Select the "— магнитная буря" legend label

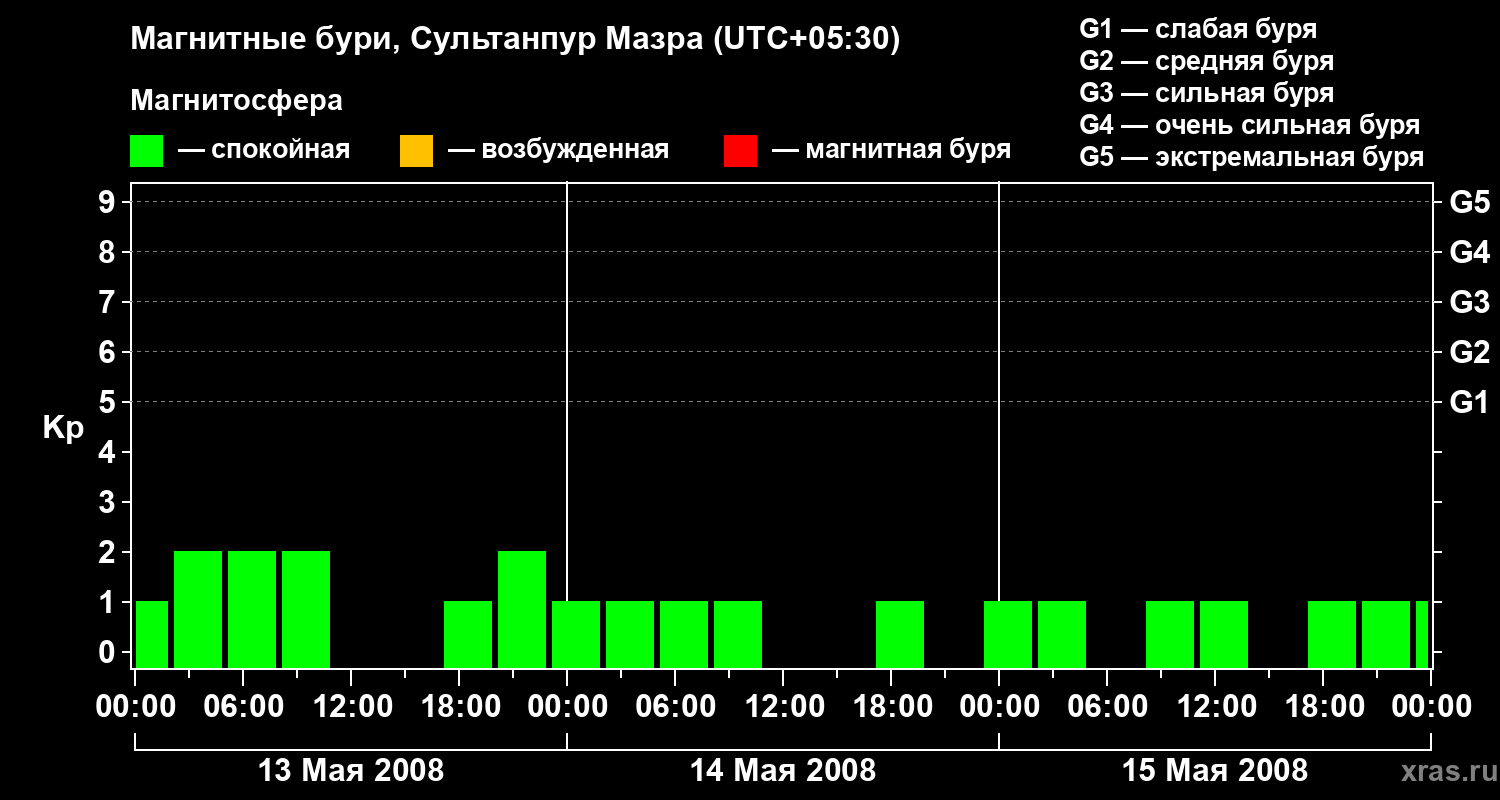click(891, 150)
